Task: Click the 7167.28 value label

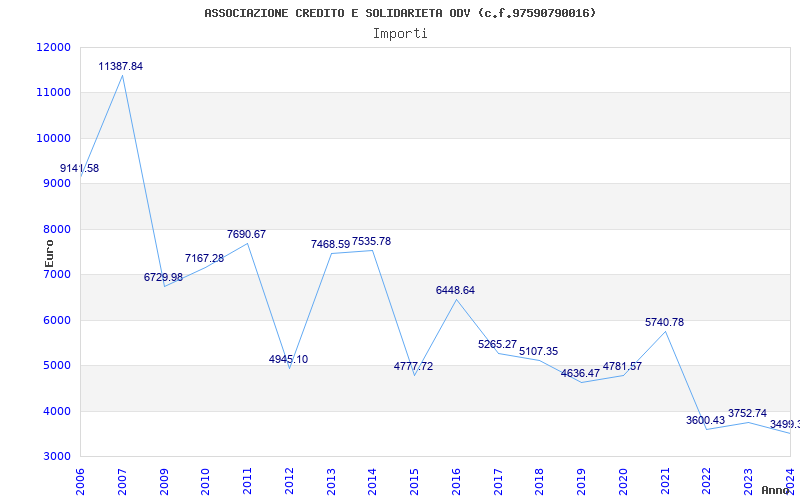Action: click(205, 258)
